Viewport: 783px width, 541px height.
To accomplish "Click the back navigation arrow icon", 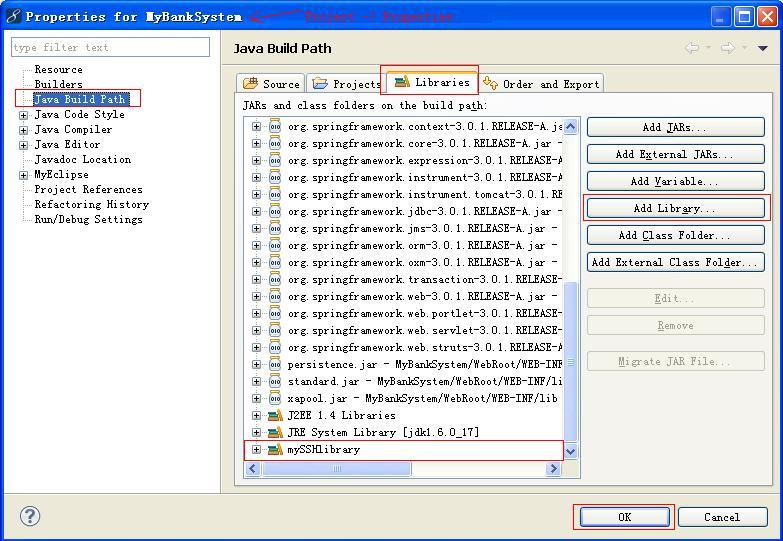I will 692,48.
